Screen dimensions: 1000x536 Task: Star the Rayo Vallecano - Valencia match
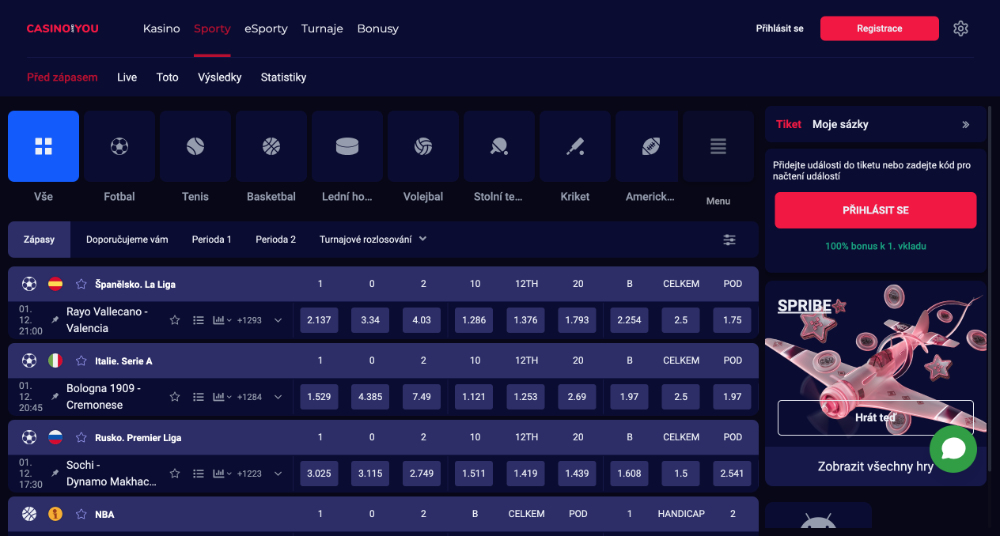click(175, 320)
